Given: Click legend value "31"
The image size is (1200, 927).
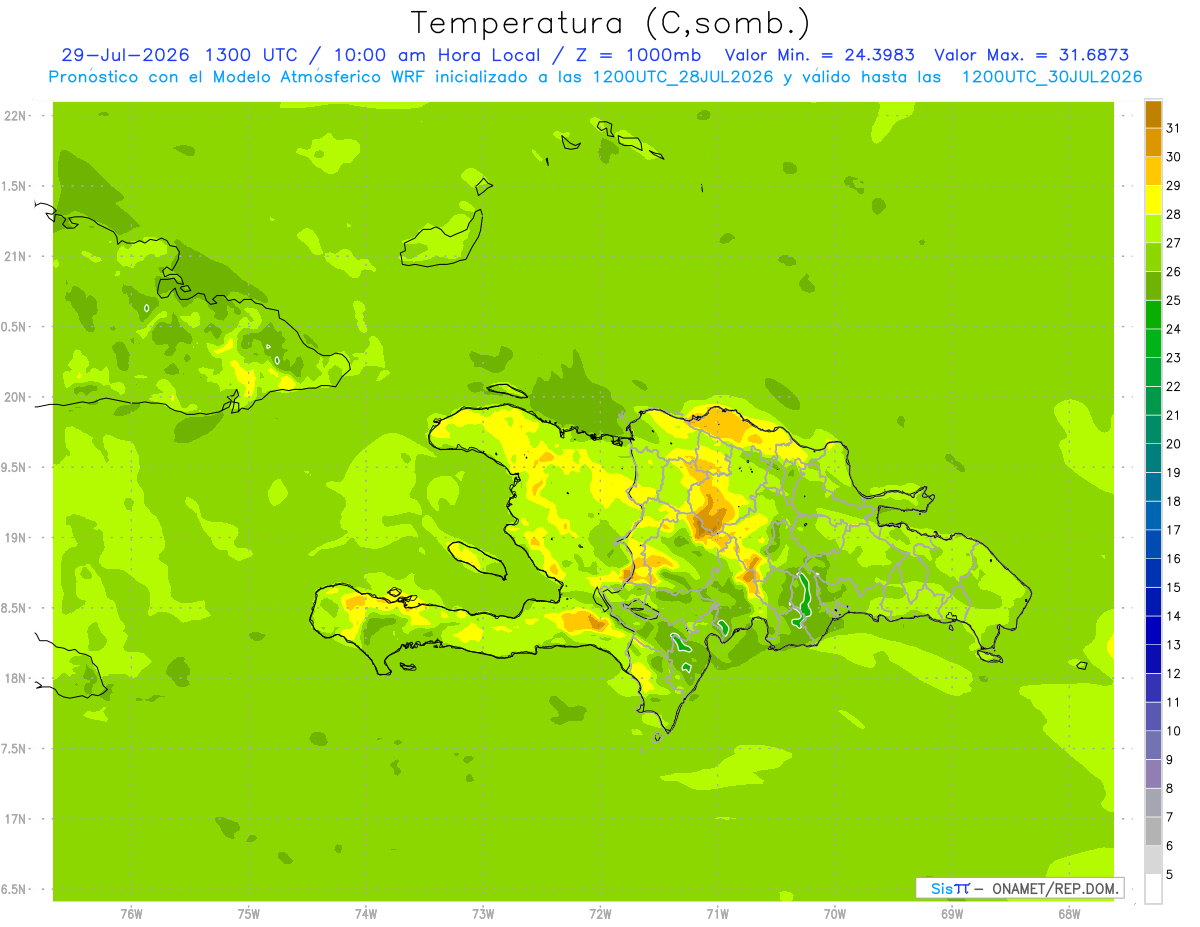Looking at the screenshot, I should [1174, 127].
